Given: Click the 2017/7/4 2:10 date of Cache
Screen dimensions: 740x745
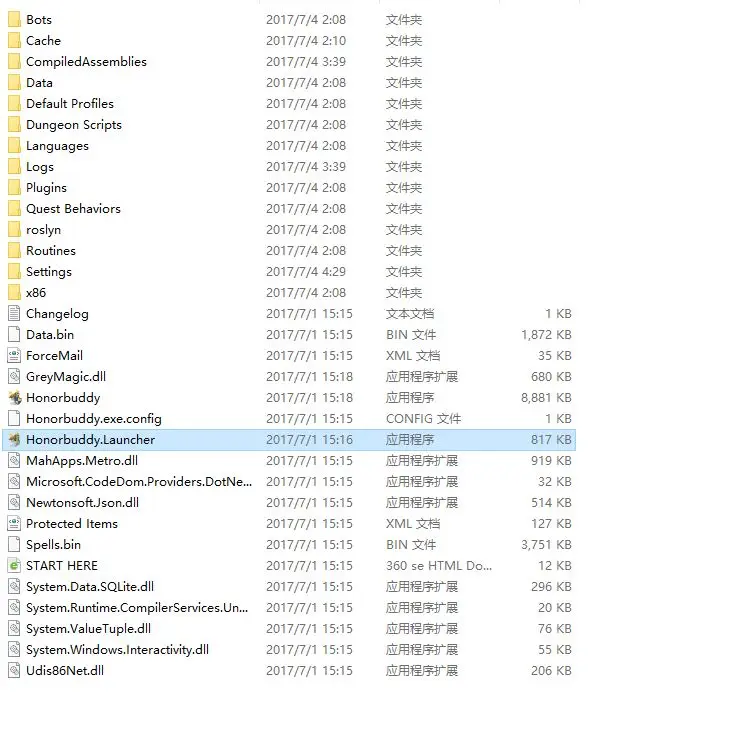Looking at the screenshot, I should point(306,41).
